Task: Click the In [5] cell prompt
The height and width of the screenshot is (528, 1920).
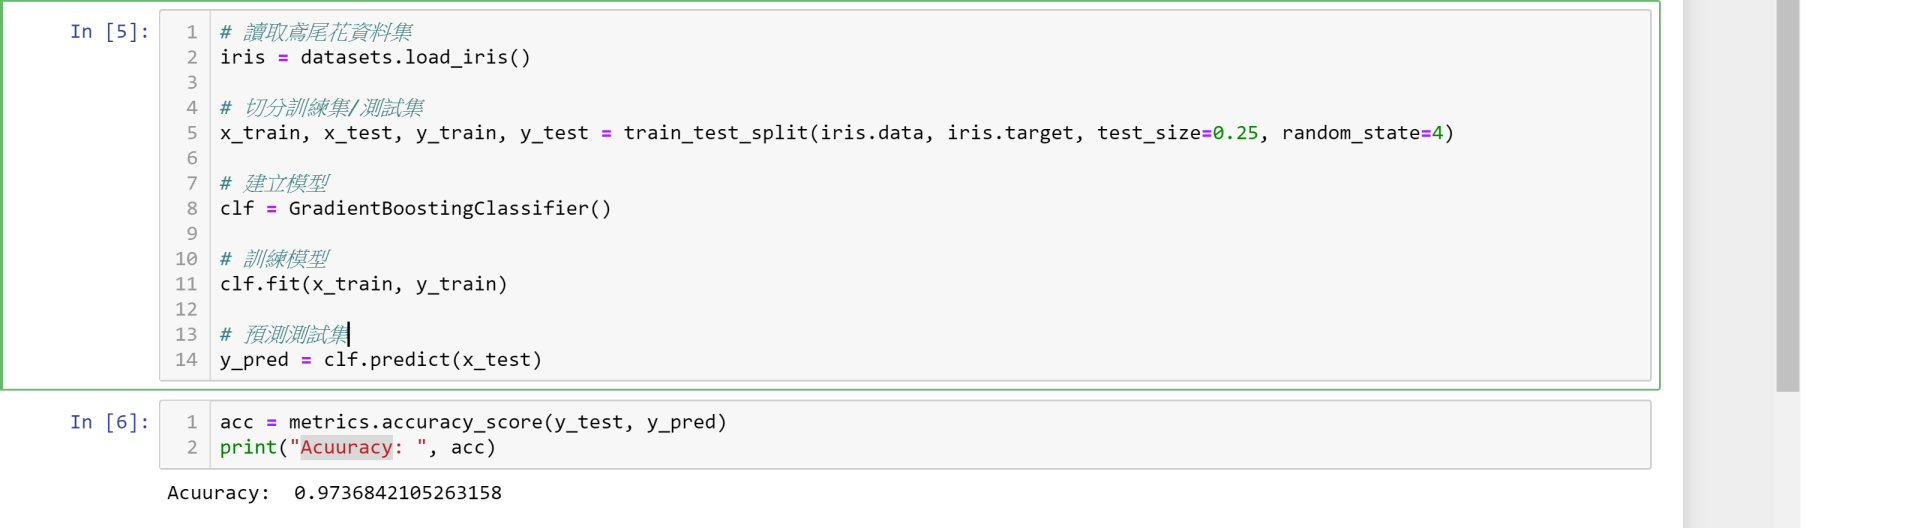Action: 109,32
